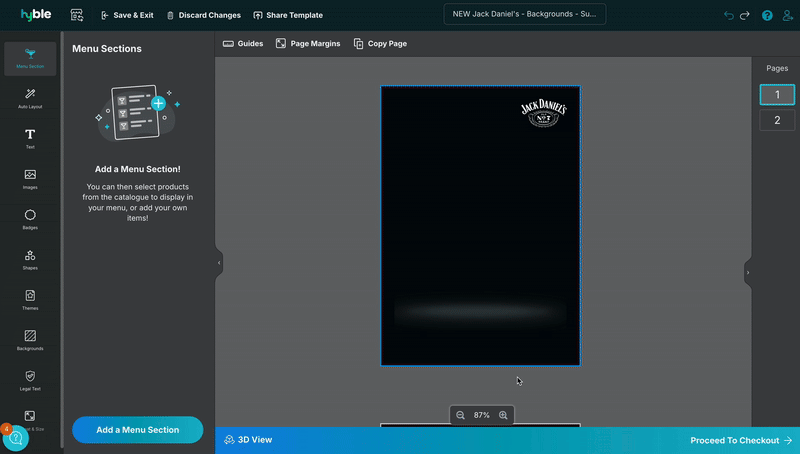Switch to page 1 thumbnail

coord(777,94)
